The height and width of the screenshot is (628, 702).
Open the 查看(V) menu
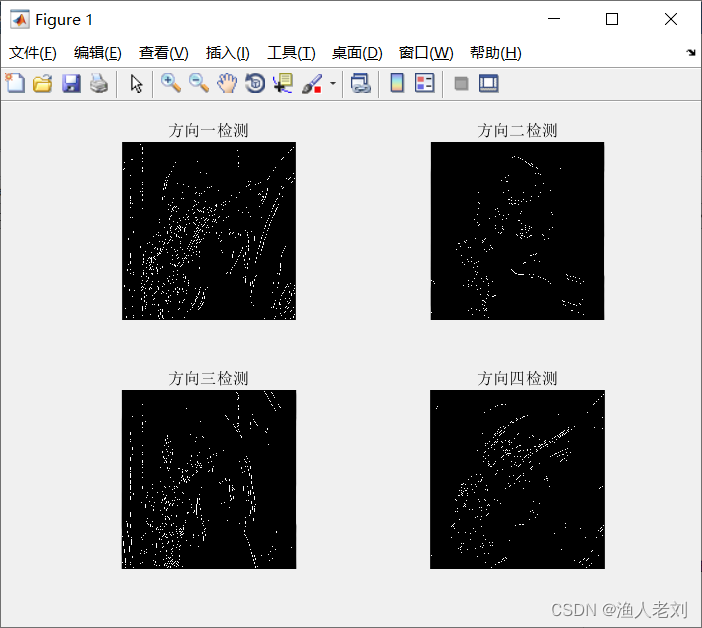163,53
